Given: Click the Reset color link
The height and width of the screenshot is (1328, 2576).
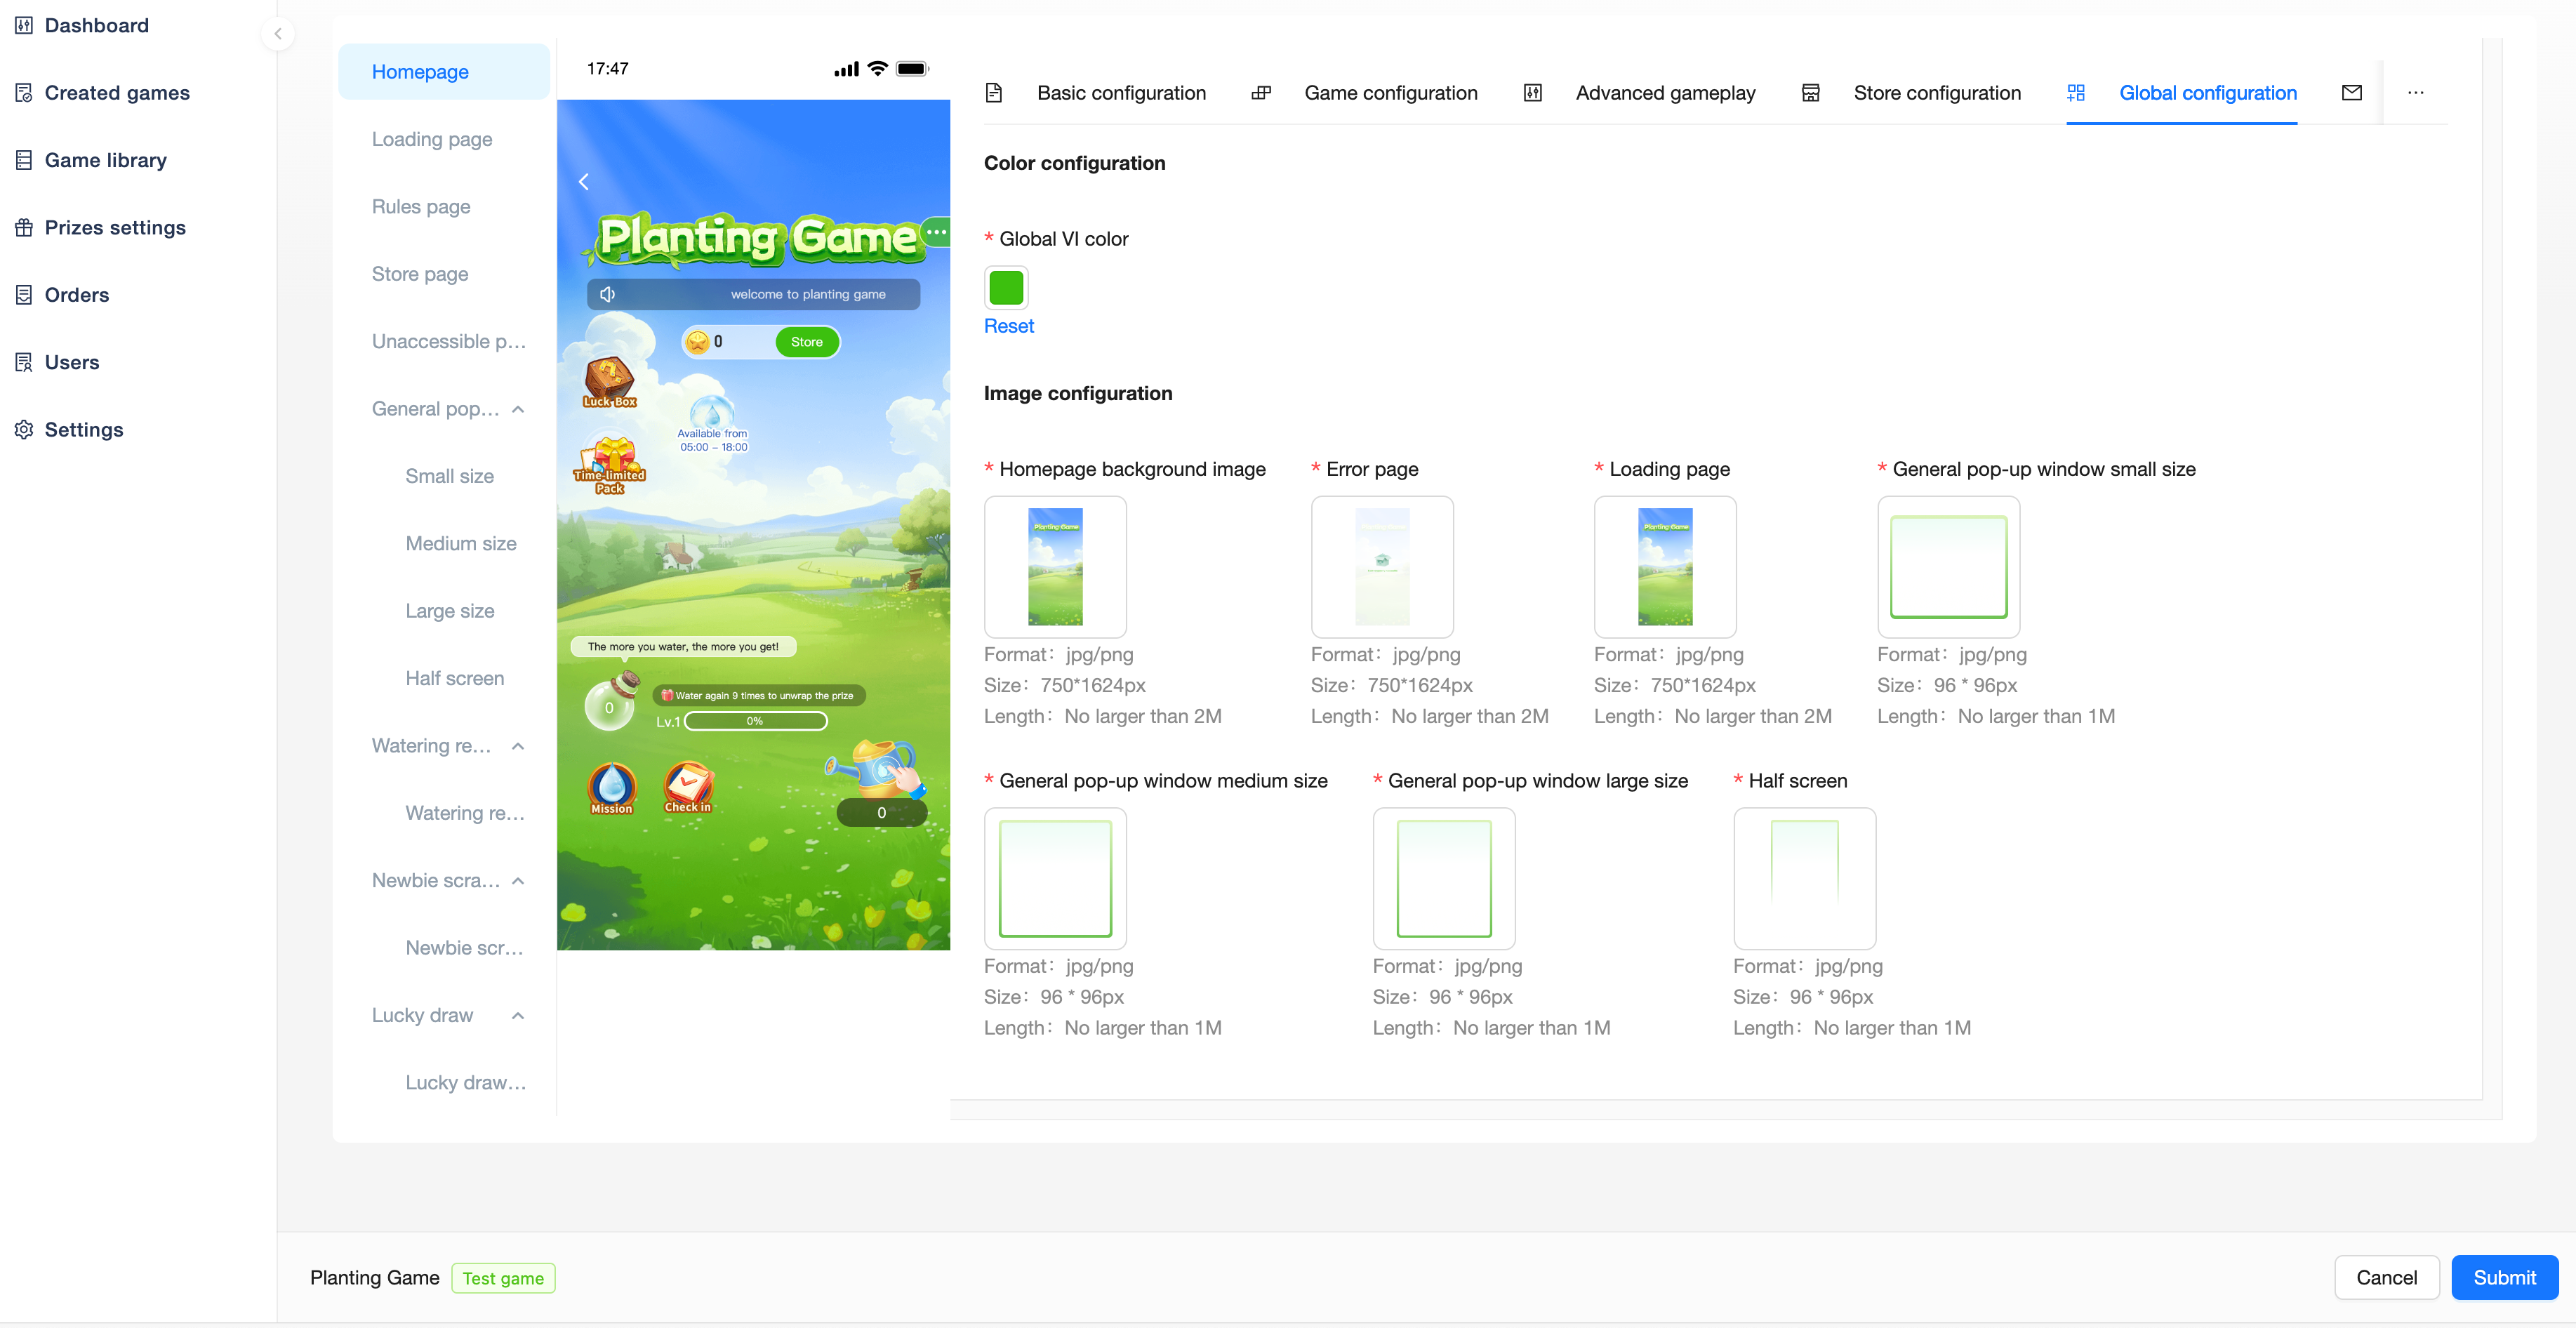Looking at the screenshot, I should (x=1008, y=326).
